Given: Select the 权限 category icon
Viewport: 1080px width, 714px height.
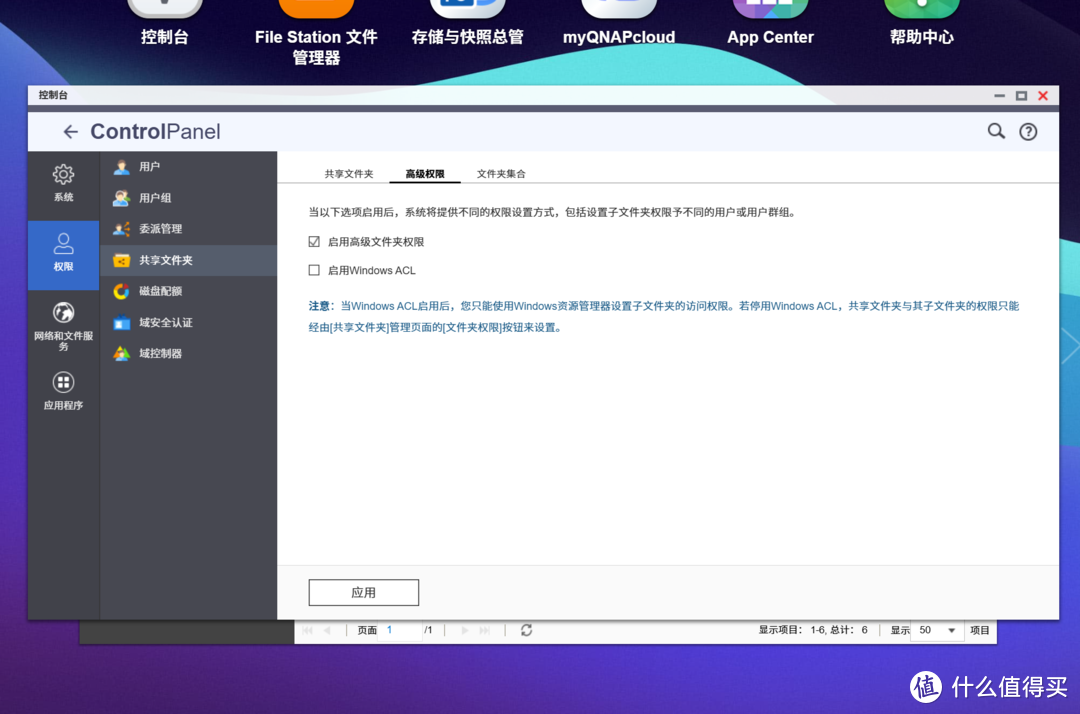Looking at the screenshot, I should 63,244.
